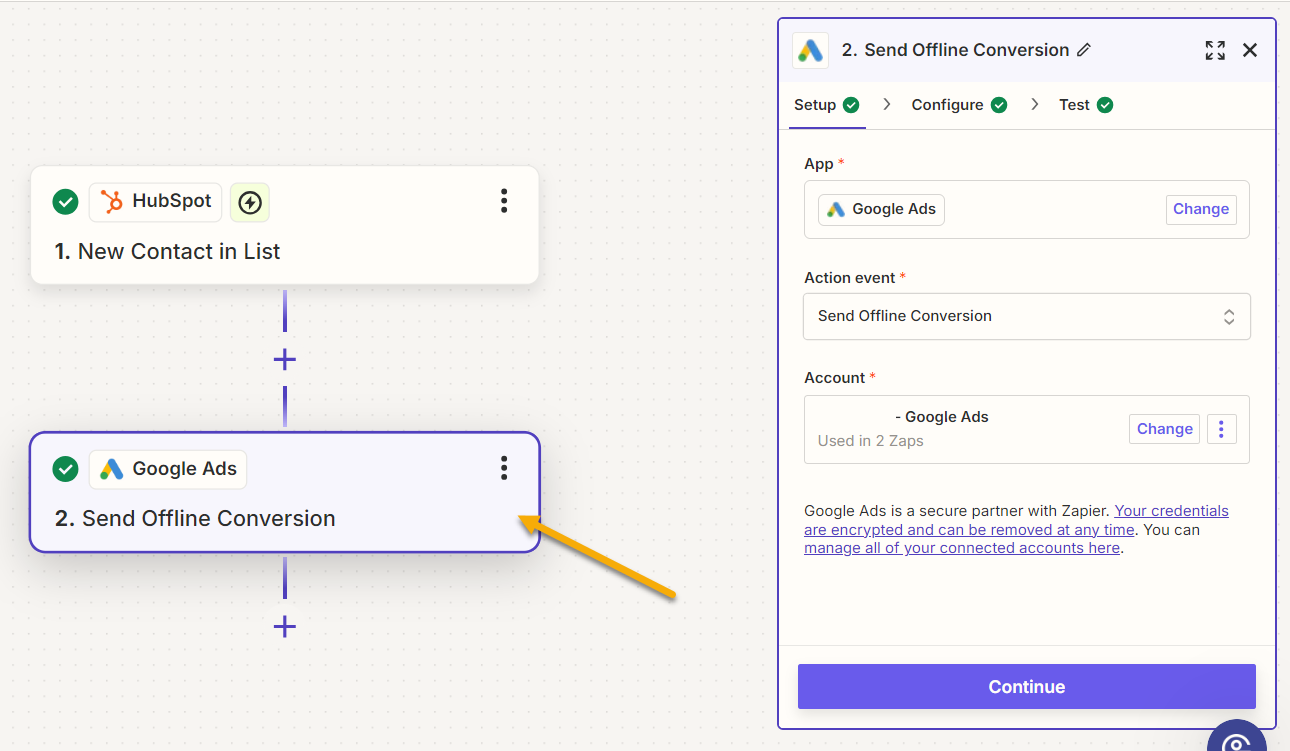Open the Setup tab
Viewport: 1290px width, 751px height.
pyautogui.click(x=826, y=105)
